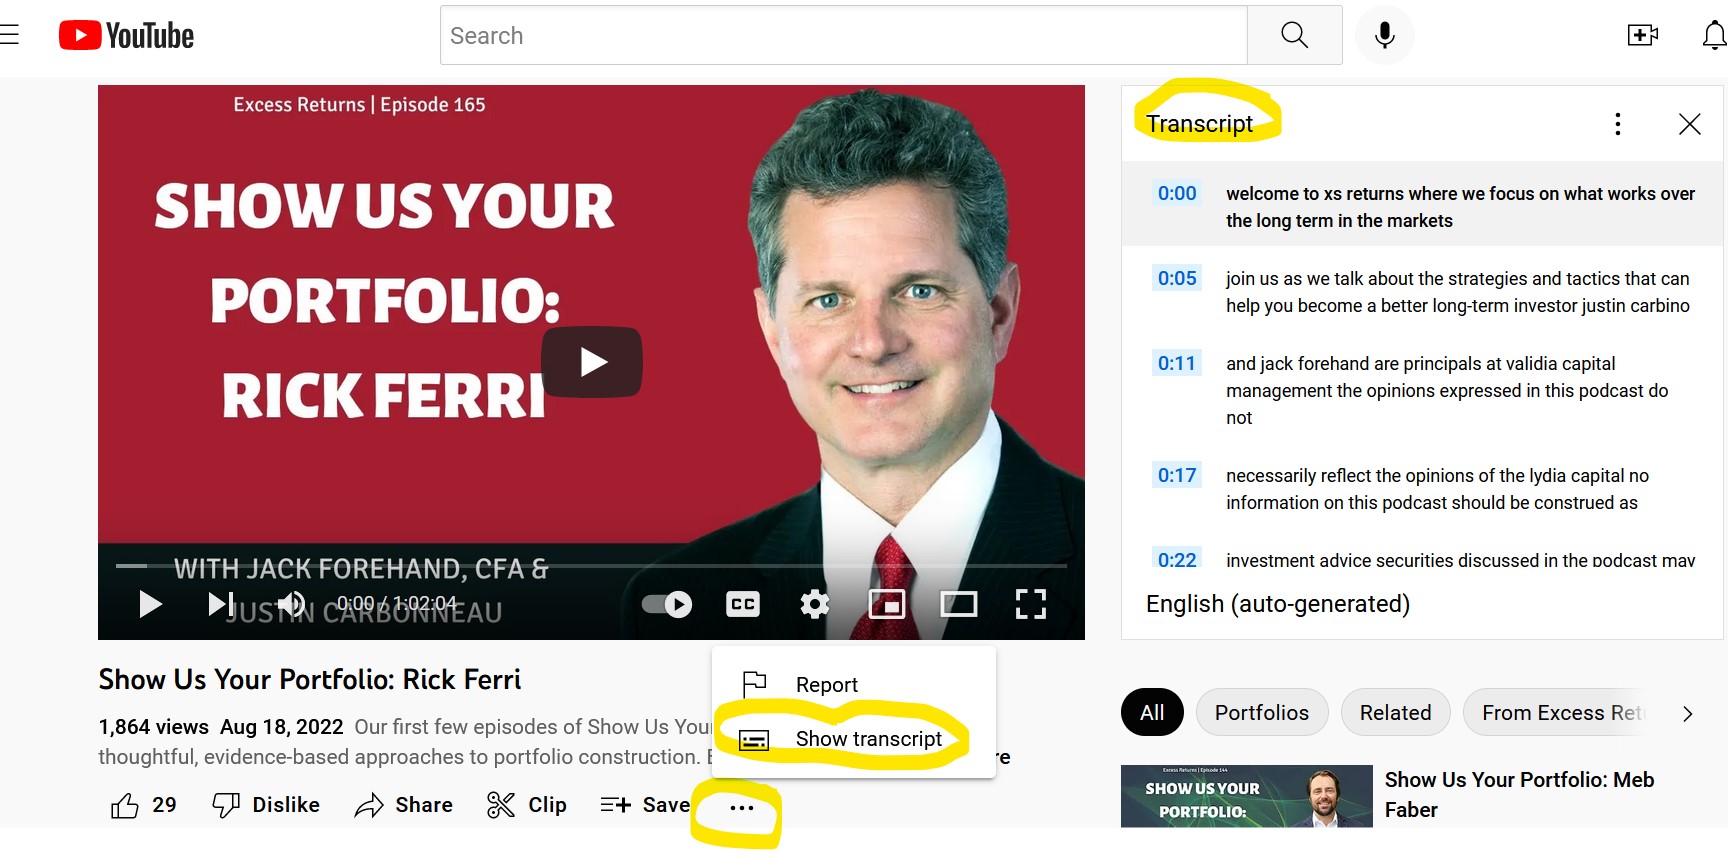Viewport: 1728px width, 851px height.
Task: Create a Clip with scissors
Action: coord(527,805)
